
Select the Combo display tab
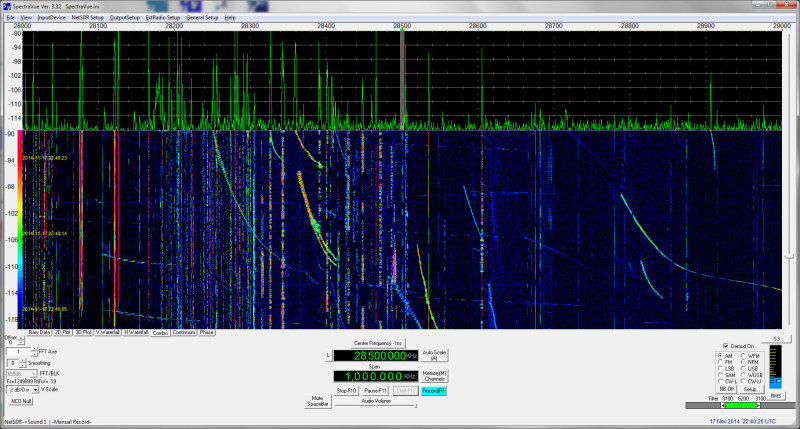[160, 333]
